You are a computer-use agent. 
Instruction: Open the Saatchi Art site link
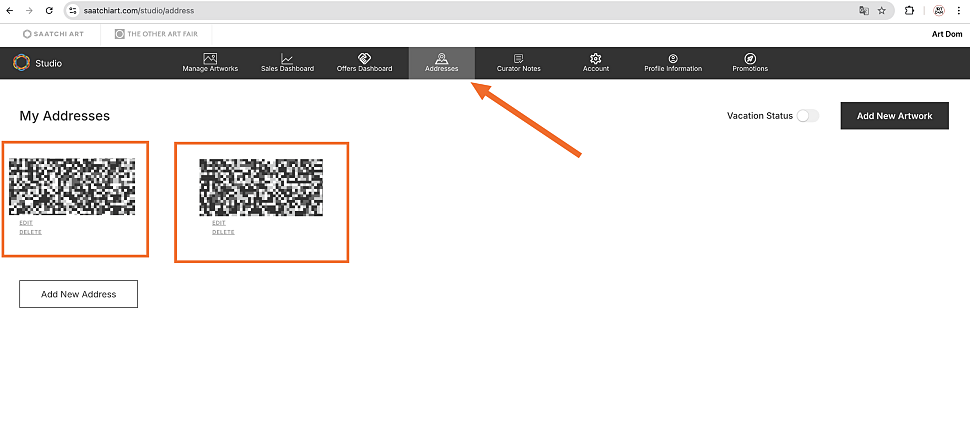53,34
